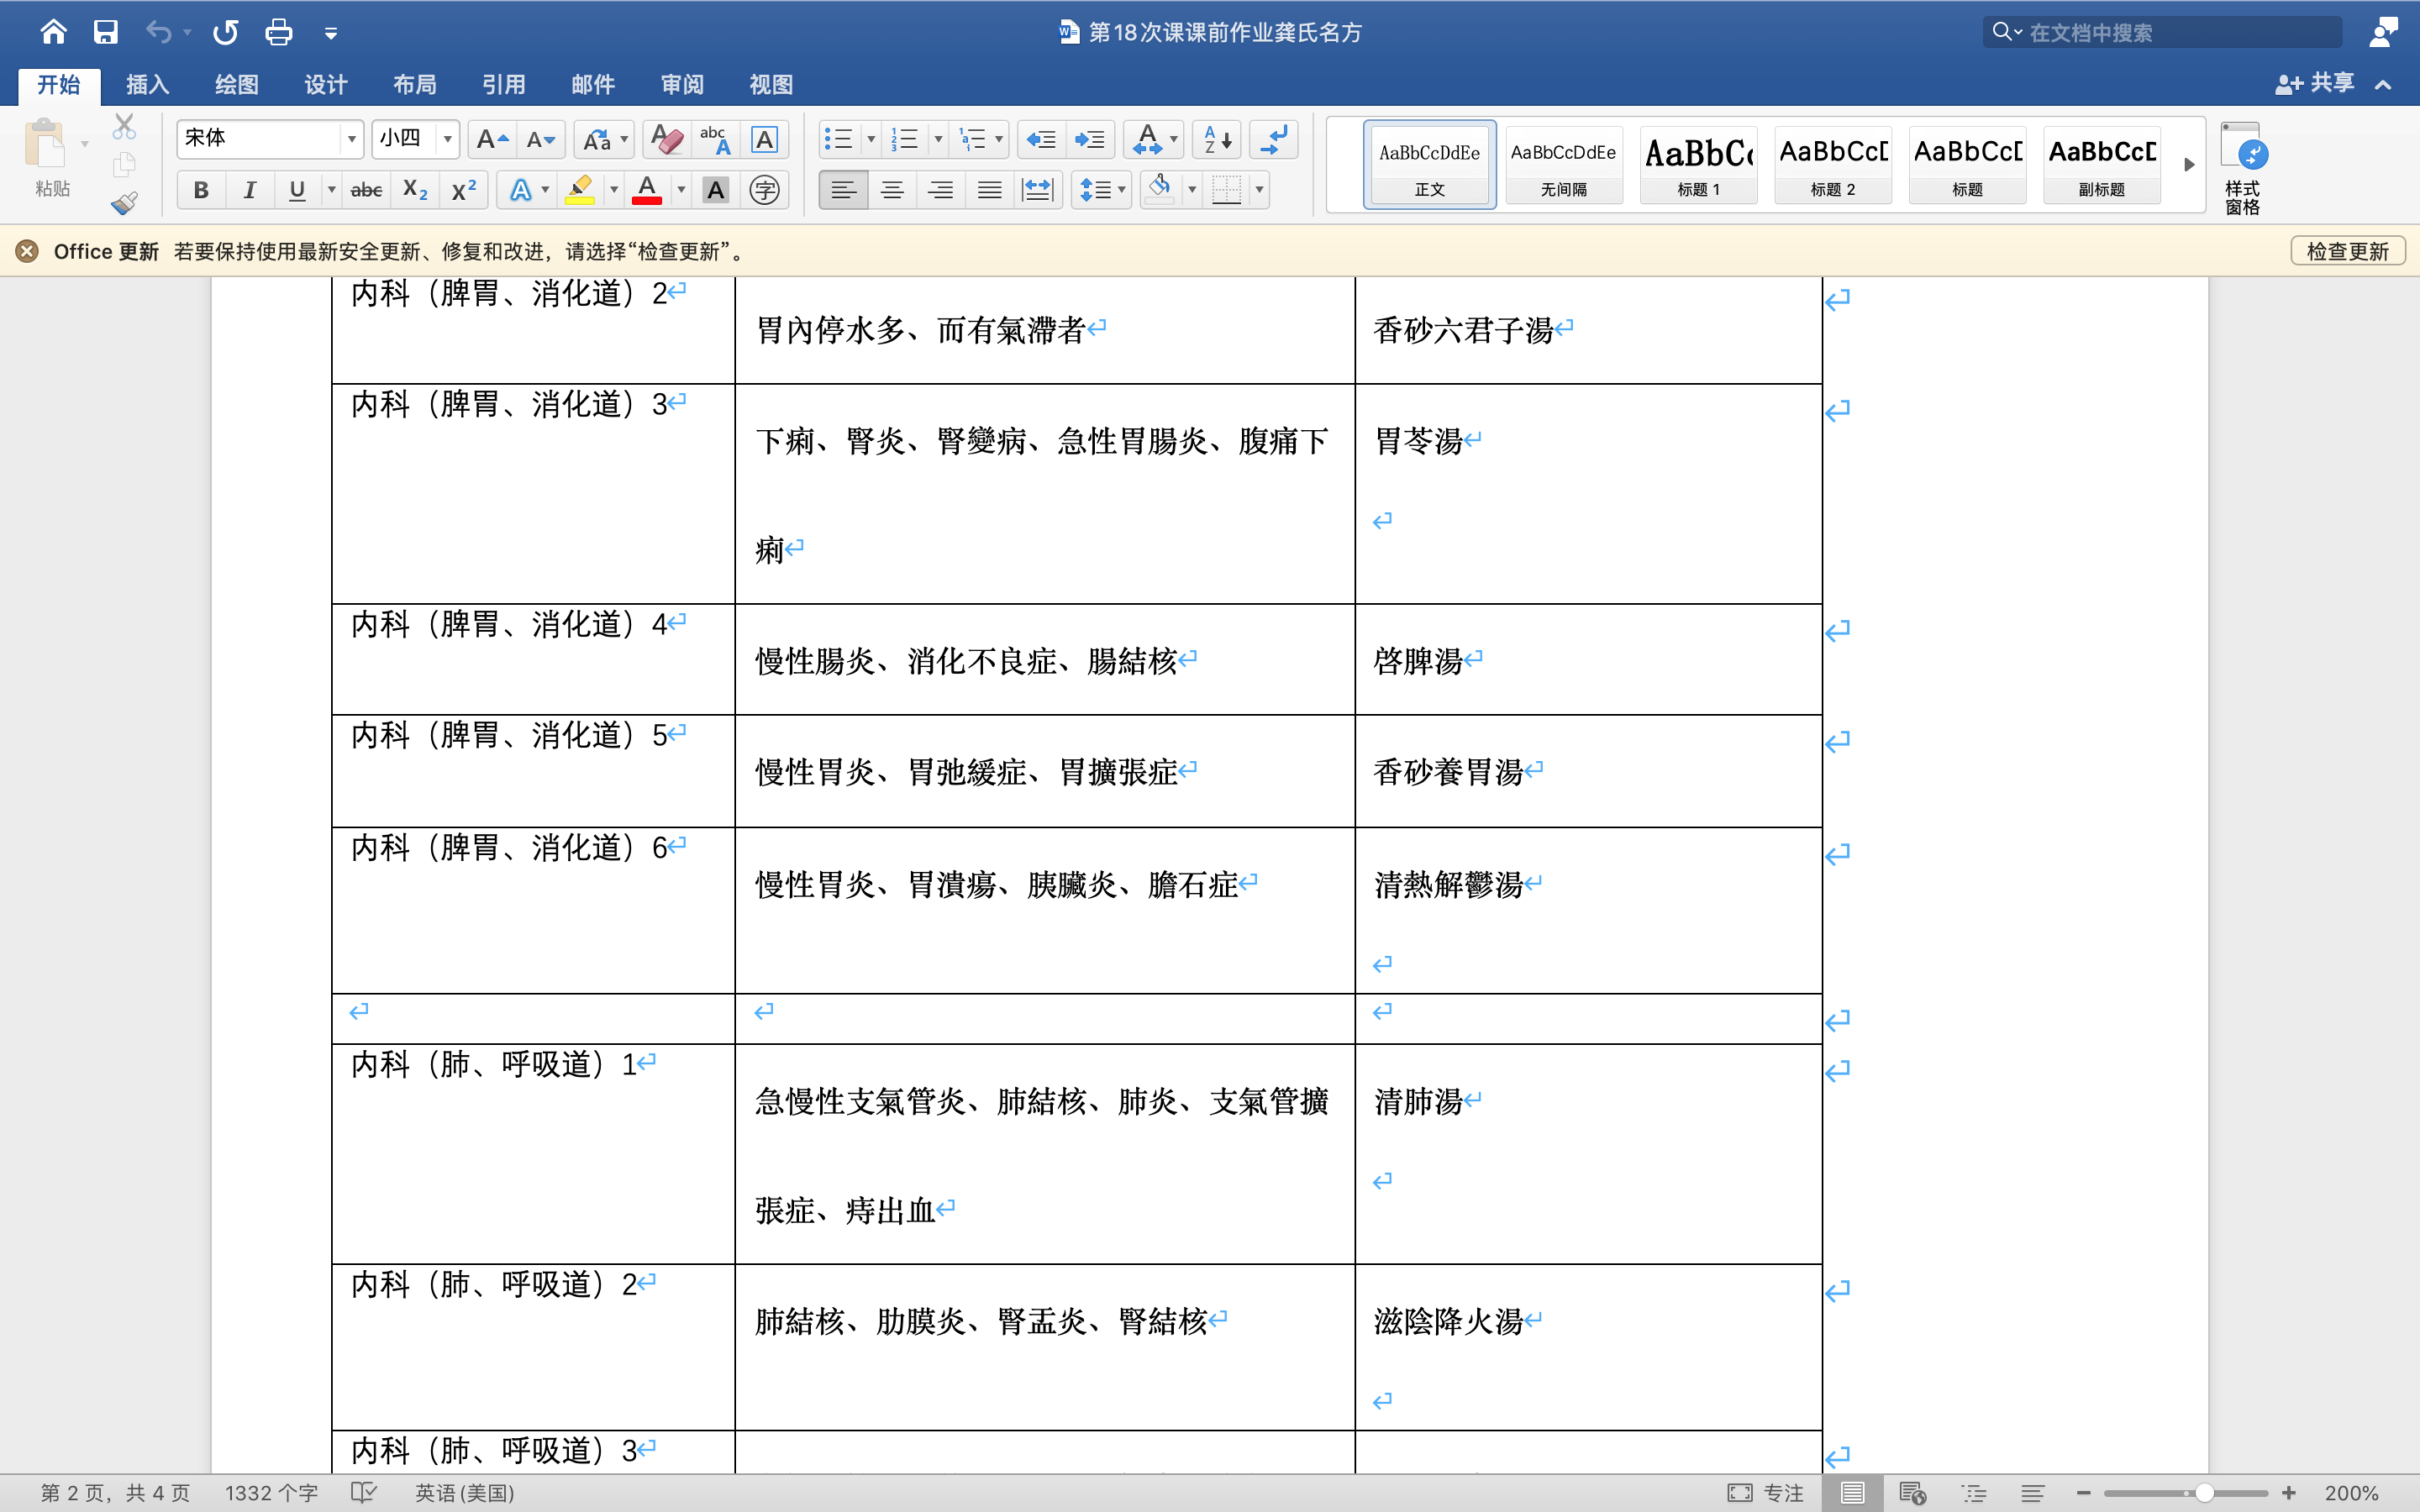The height and width of the screenshot is (1512, 2420).
Task: Switch to the 绘图 tab
Action: 237,85
